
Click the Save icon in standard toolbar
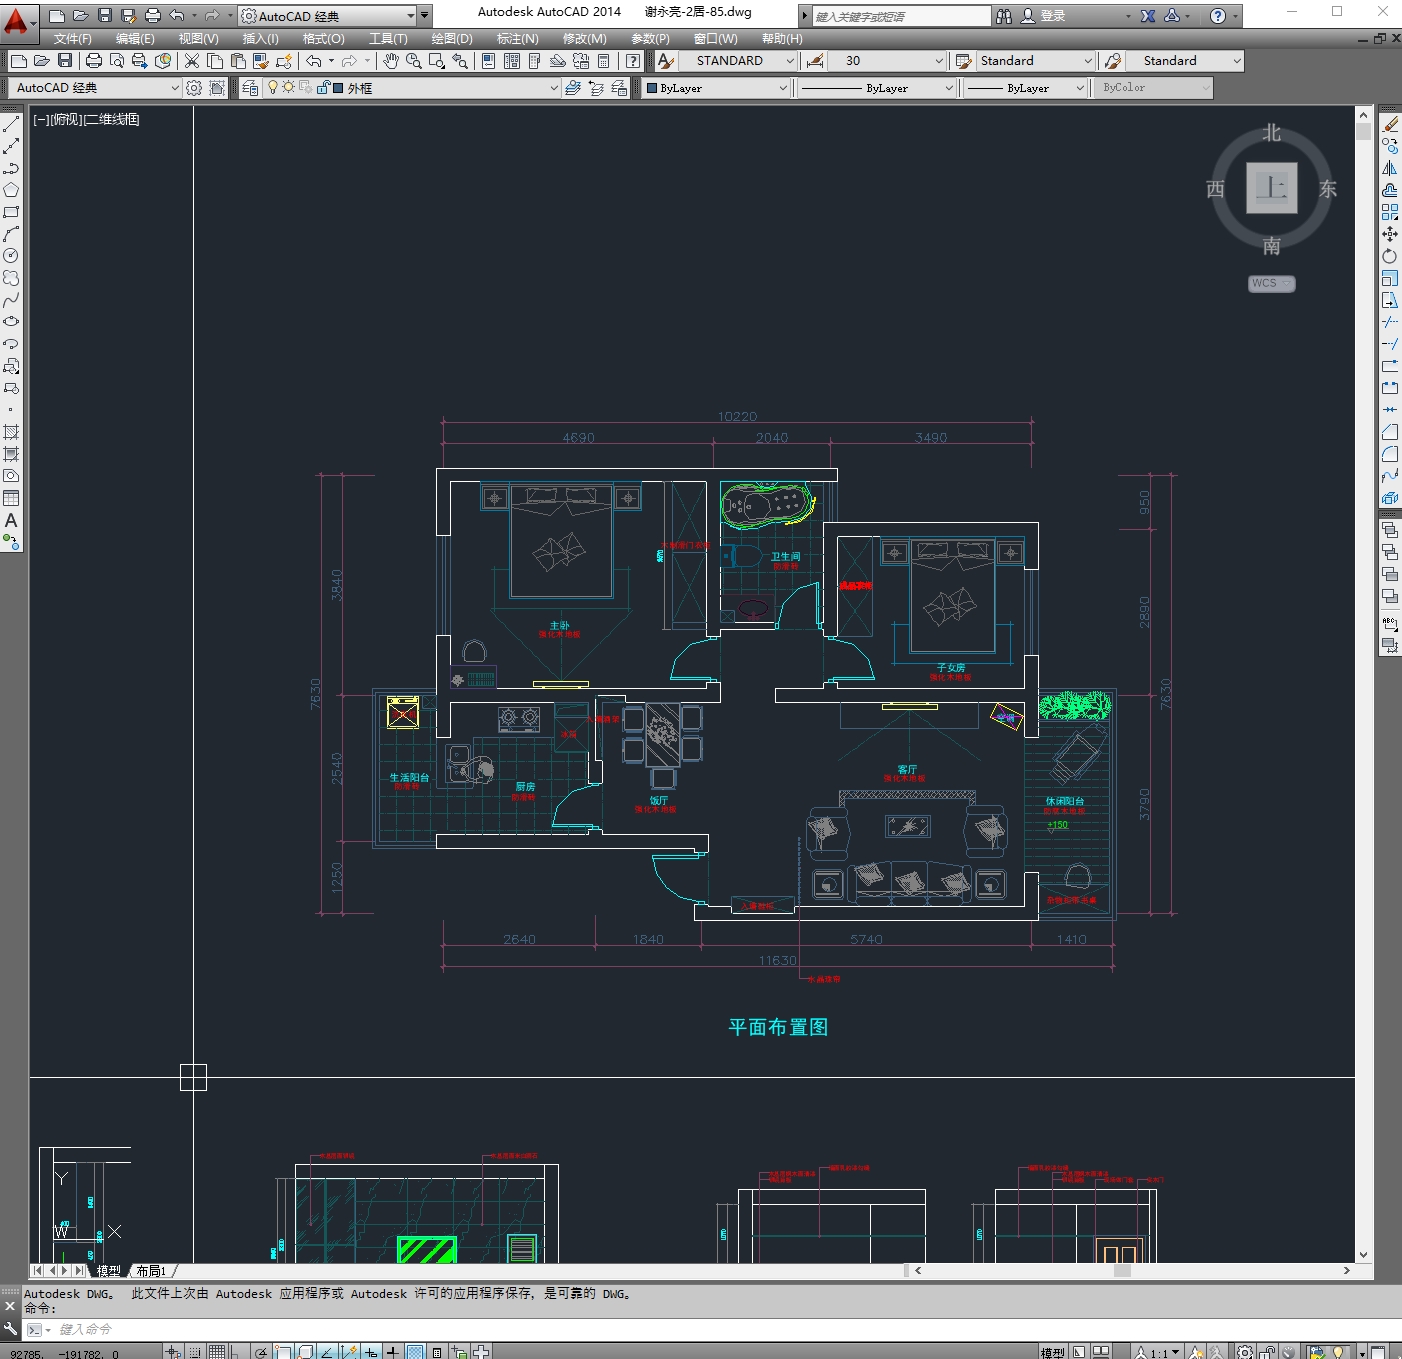(65, 61)
